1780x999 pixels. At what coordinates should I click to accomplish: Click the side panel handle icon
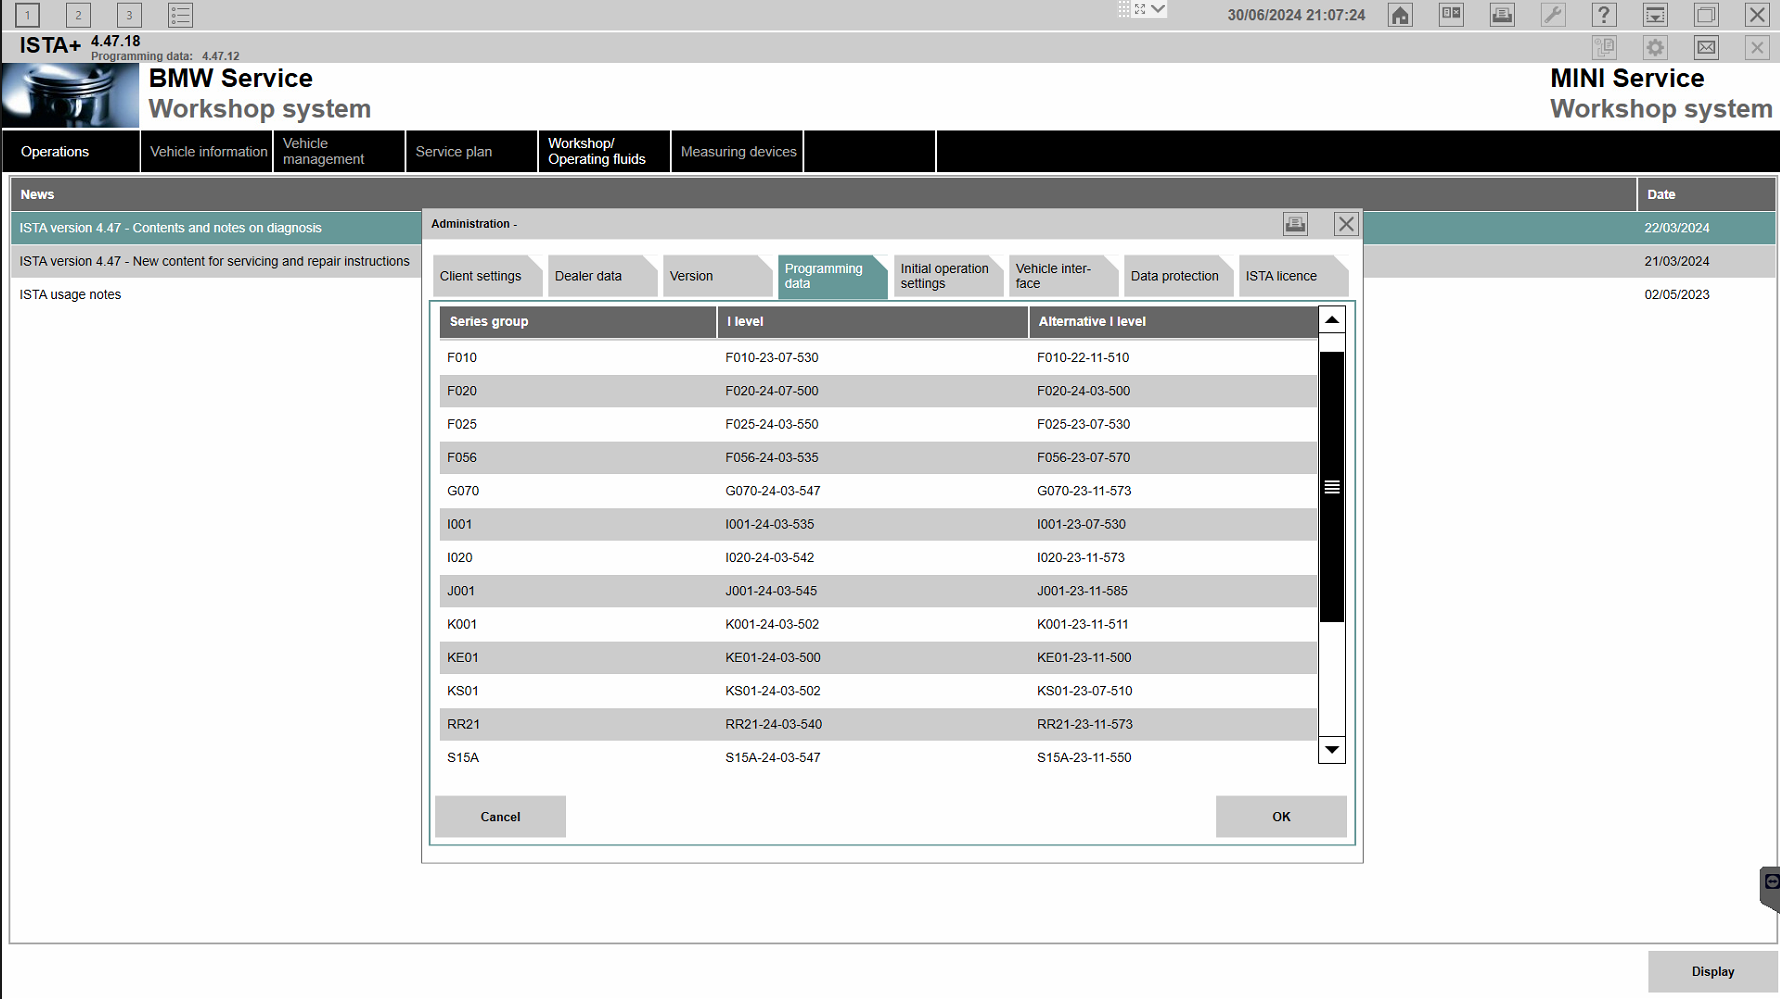1770,888
